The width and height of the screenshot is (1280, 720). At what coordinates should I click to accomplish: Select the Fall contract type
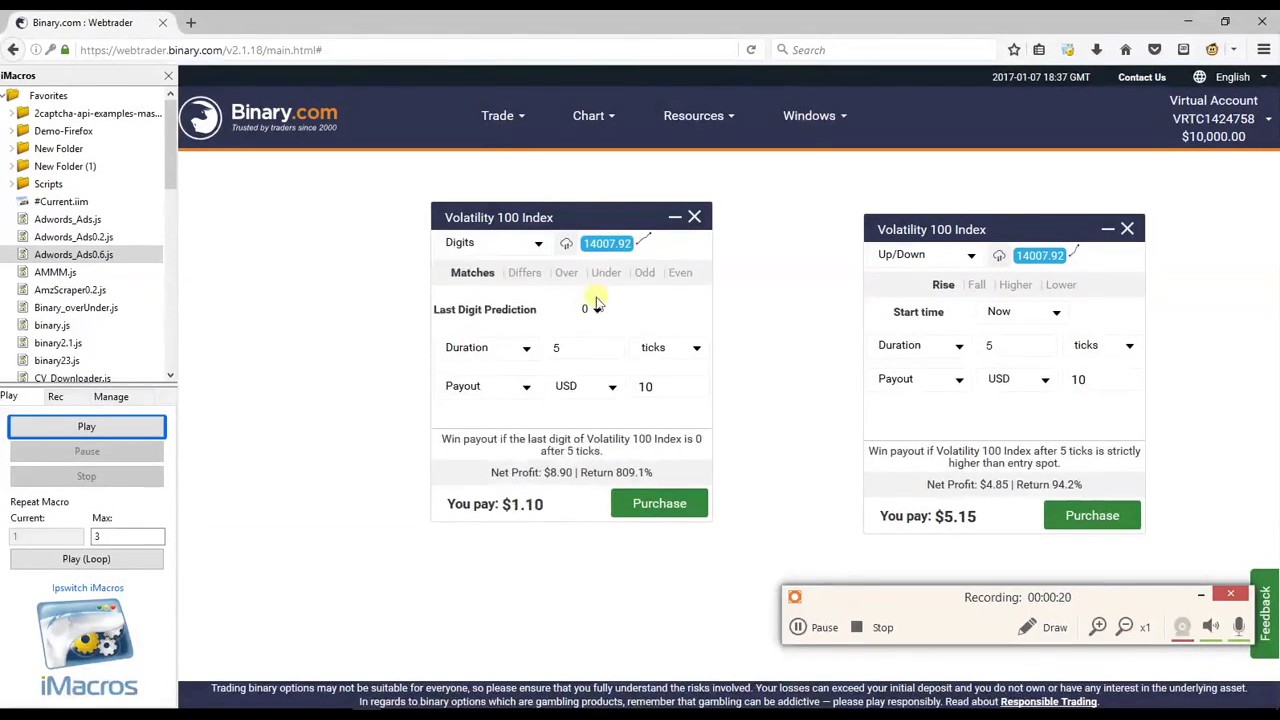pyautogui.click(x=976, y=285)
